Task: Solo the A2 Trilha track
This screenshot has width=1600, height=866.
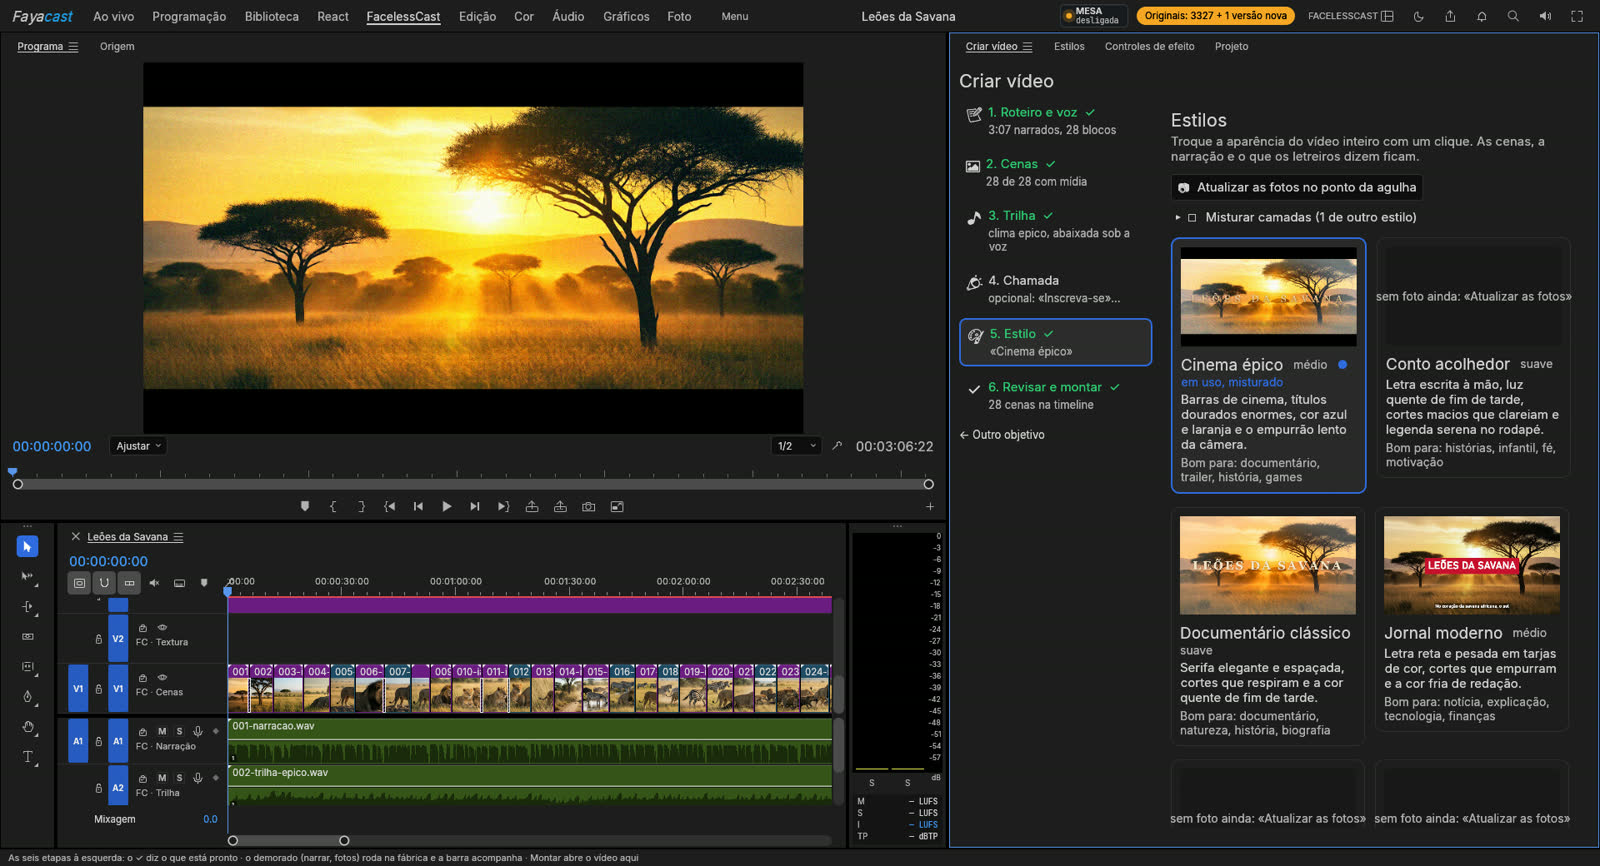Action: 180,778
